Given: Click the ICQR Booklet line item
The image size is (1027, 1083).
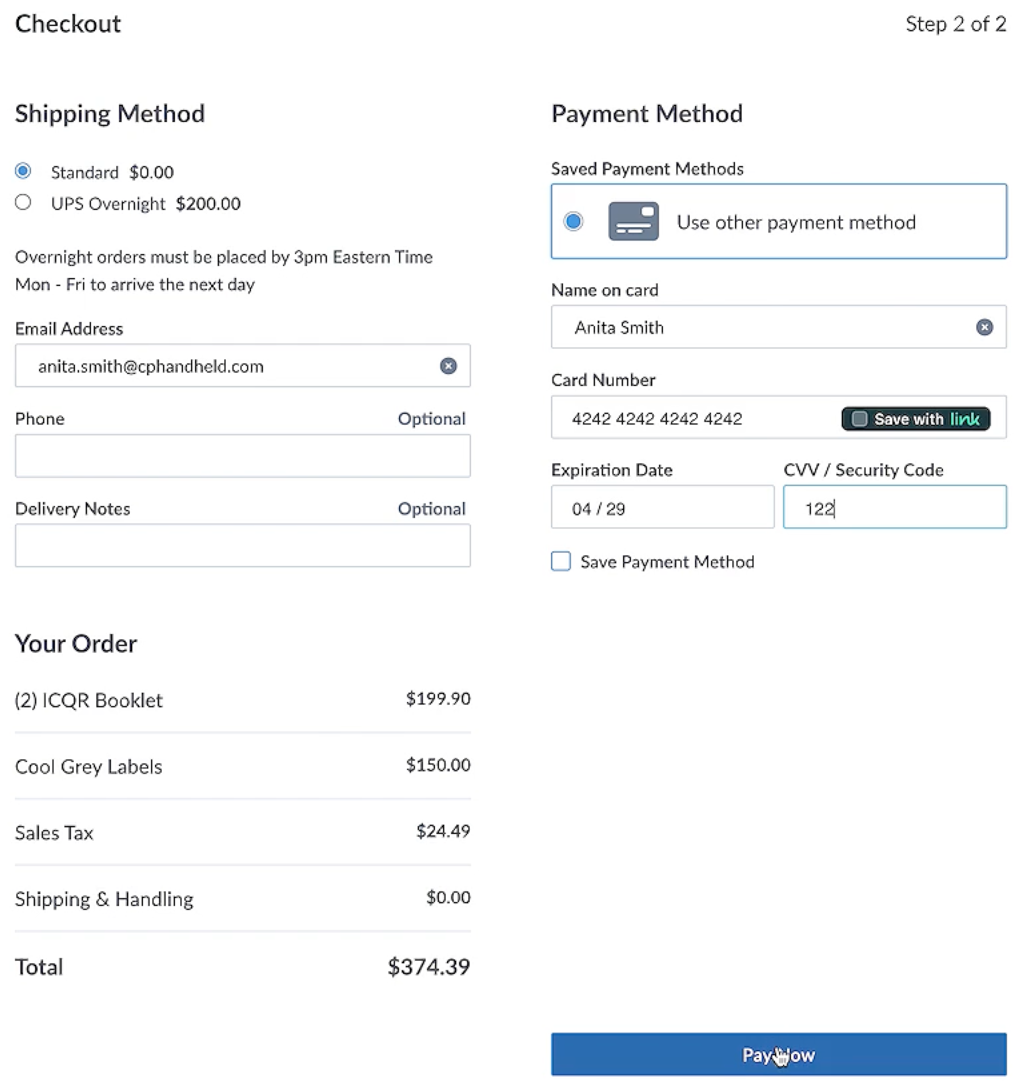Looking at the screenshot, I should click(x=88, y=700).
